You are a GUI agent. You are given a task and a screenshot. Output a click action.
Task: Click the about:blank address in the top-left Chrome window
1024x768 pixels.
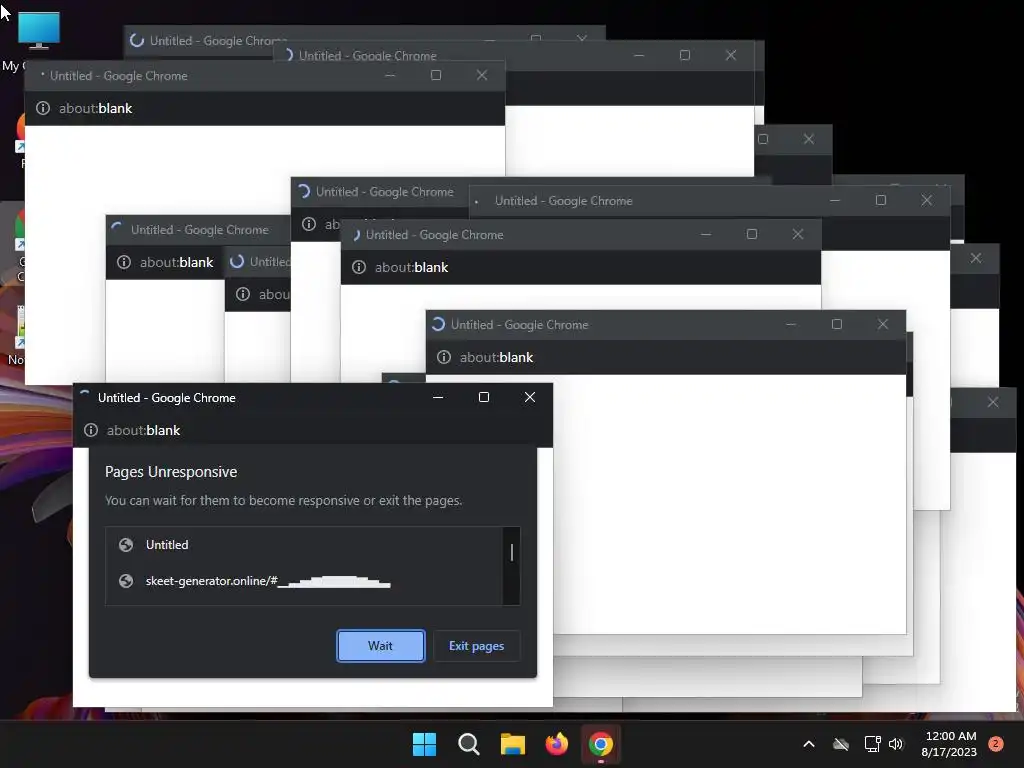95,108
